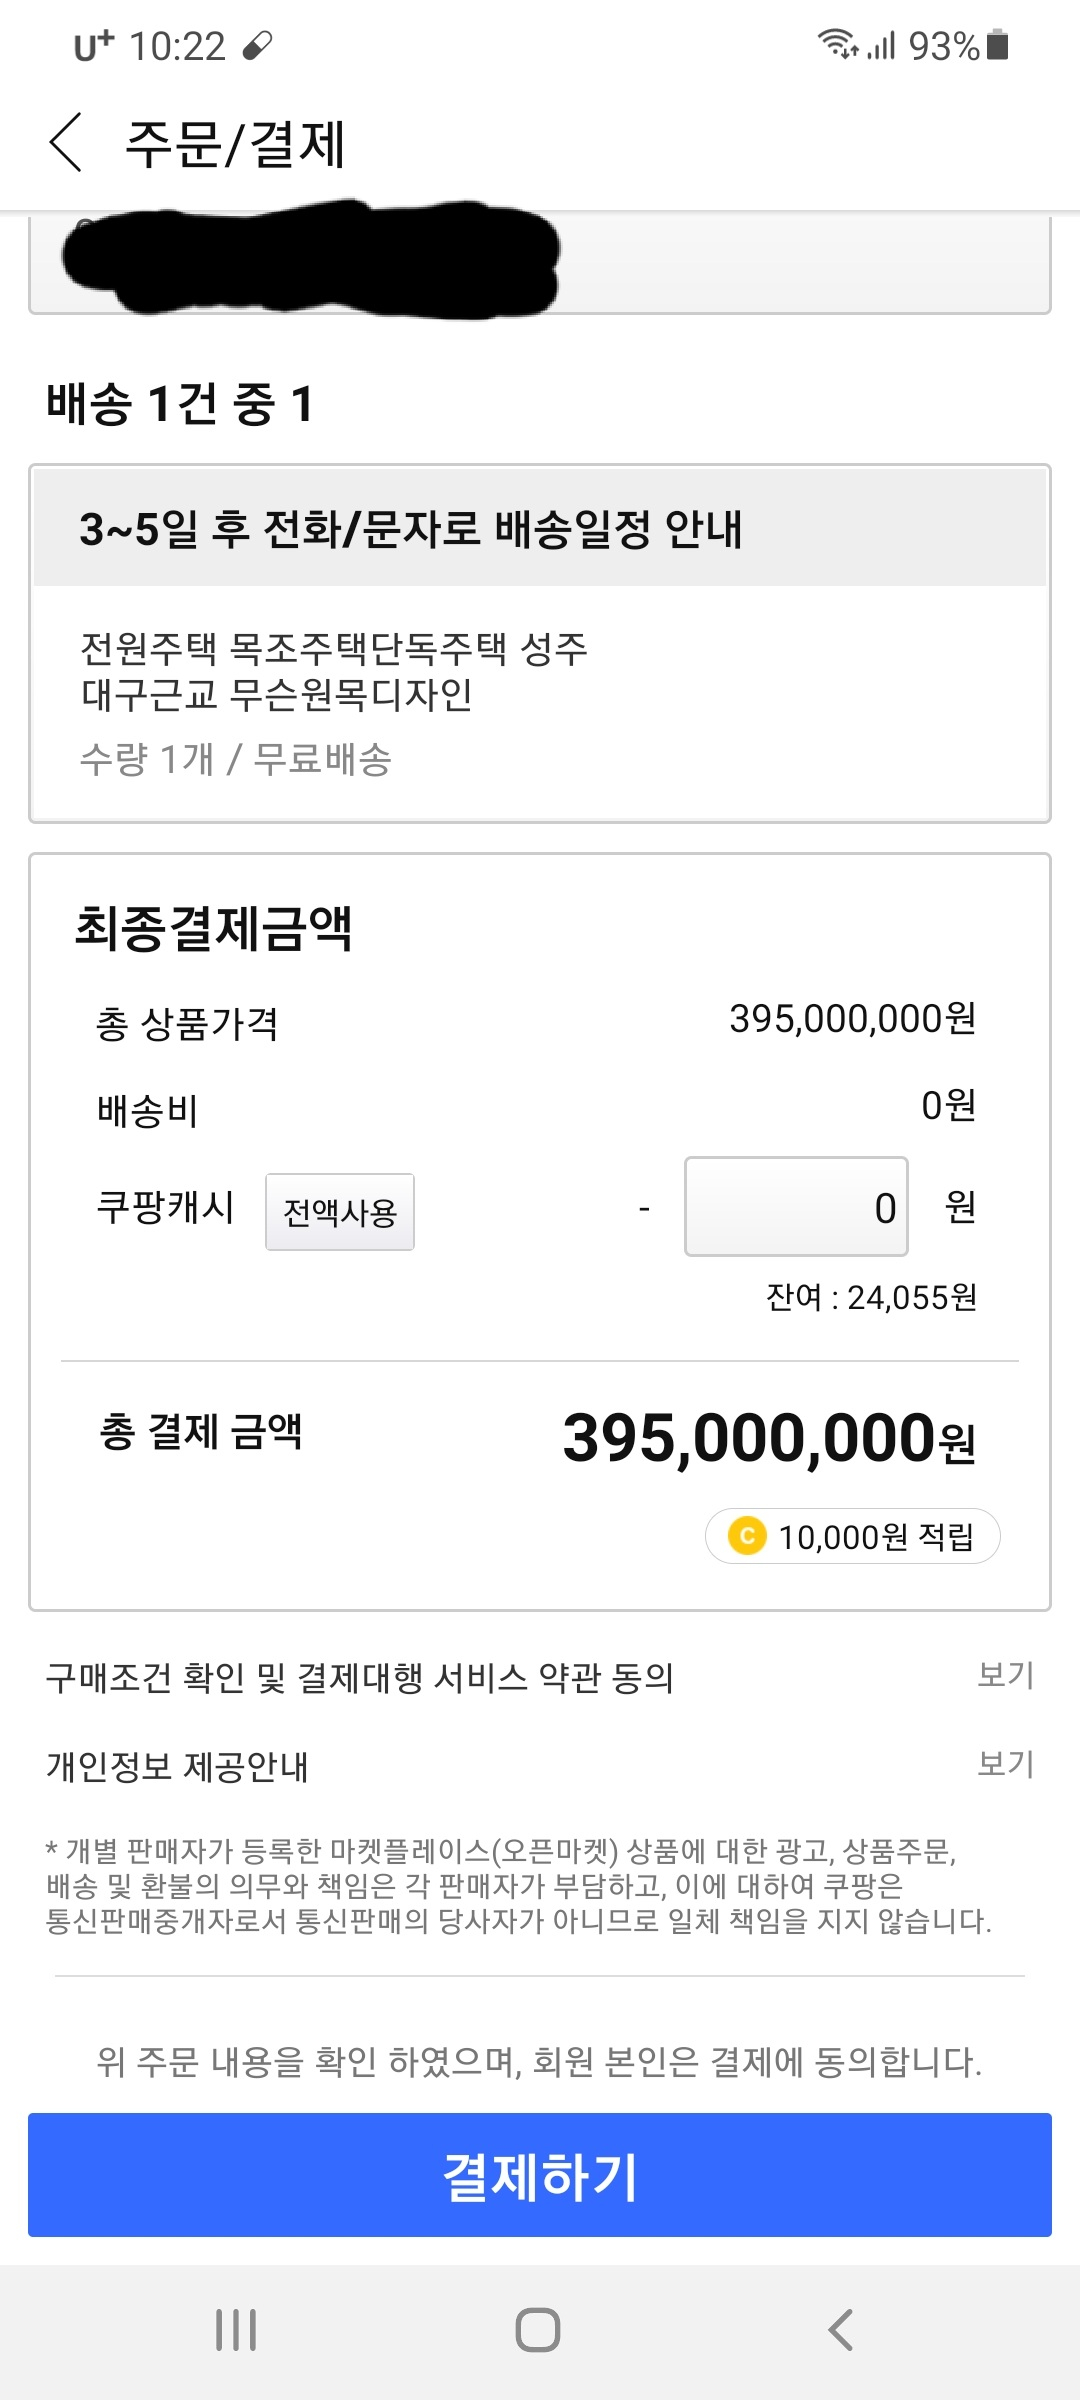
Task: Tap the 총 결제 금액 395,000,000원 total
Action: click(768, 1437)
